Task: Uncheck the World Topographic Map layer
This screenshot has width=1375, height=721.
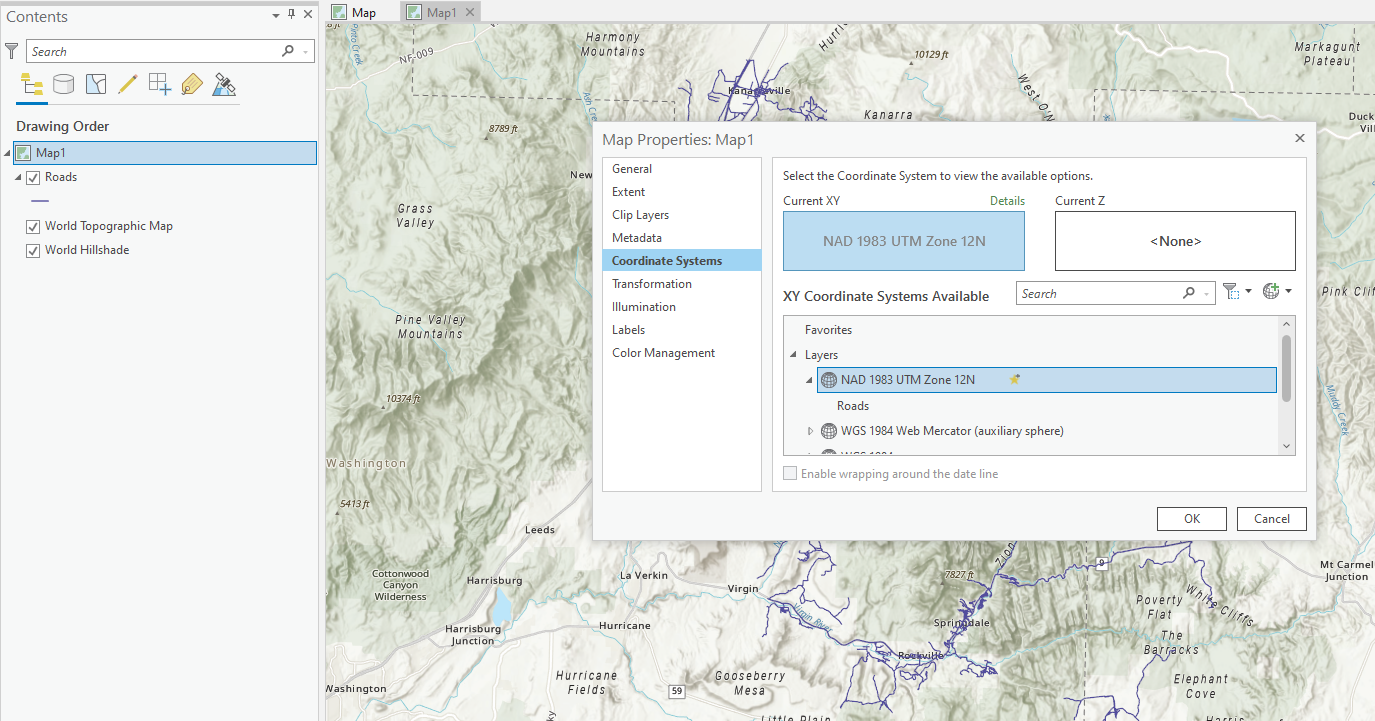Action: (33, 226)
